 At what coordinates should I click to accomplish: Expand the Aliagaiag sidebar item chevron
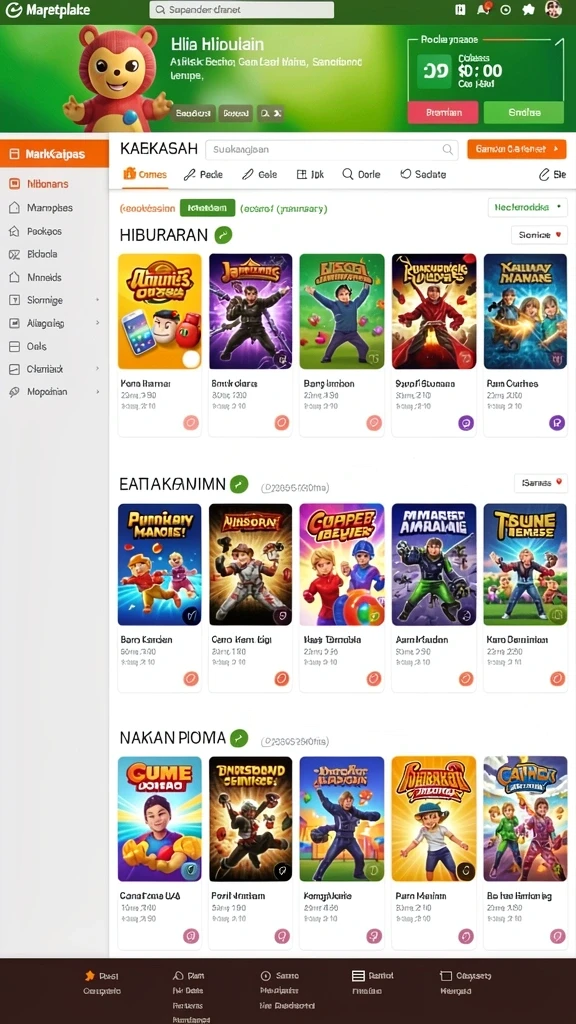pyautogui.click(x=98, y=323)
